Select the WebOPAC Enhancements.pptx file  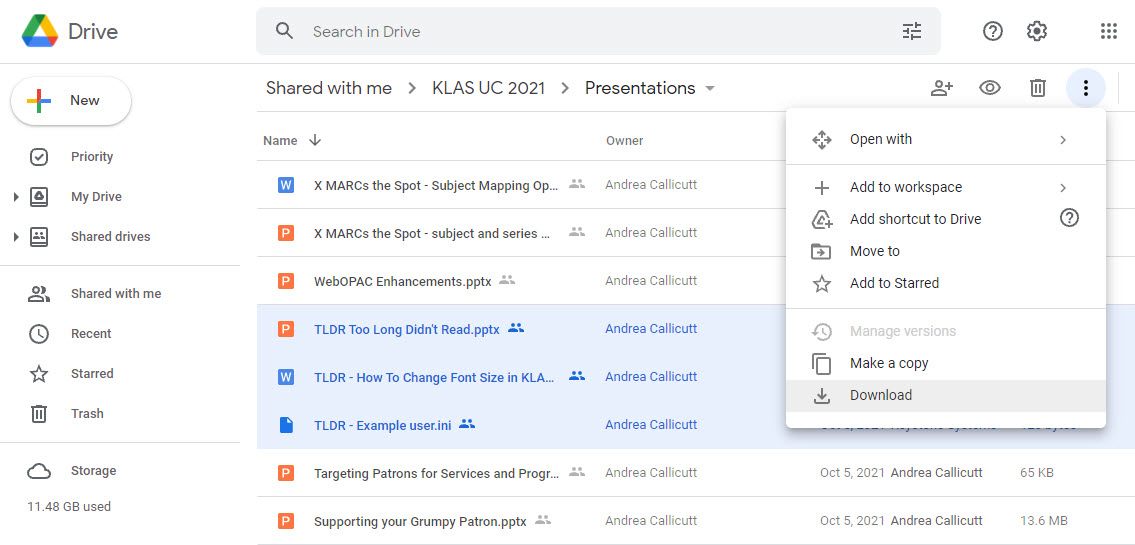[402, 281]
